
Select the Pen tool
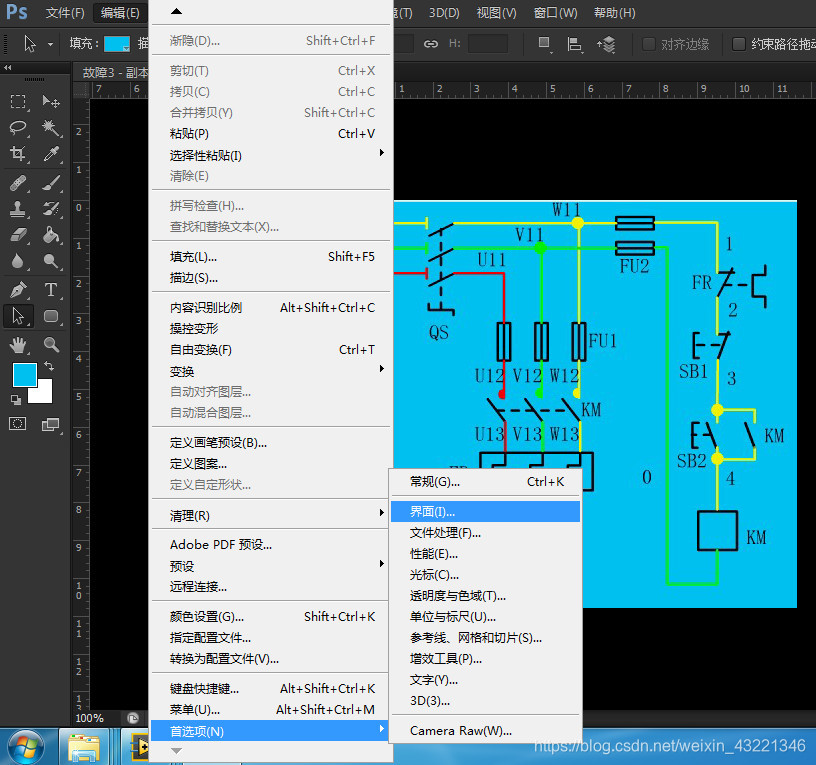point(18,290)
